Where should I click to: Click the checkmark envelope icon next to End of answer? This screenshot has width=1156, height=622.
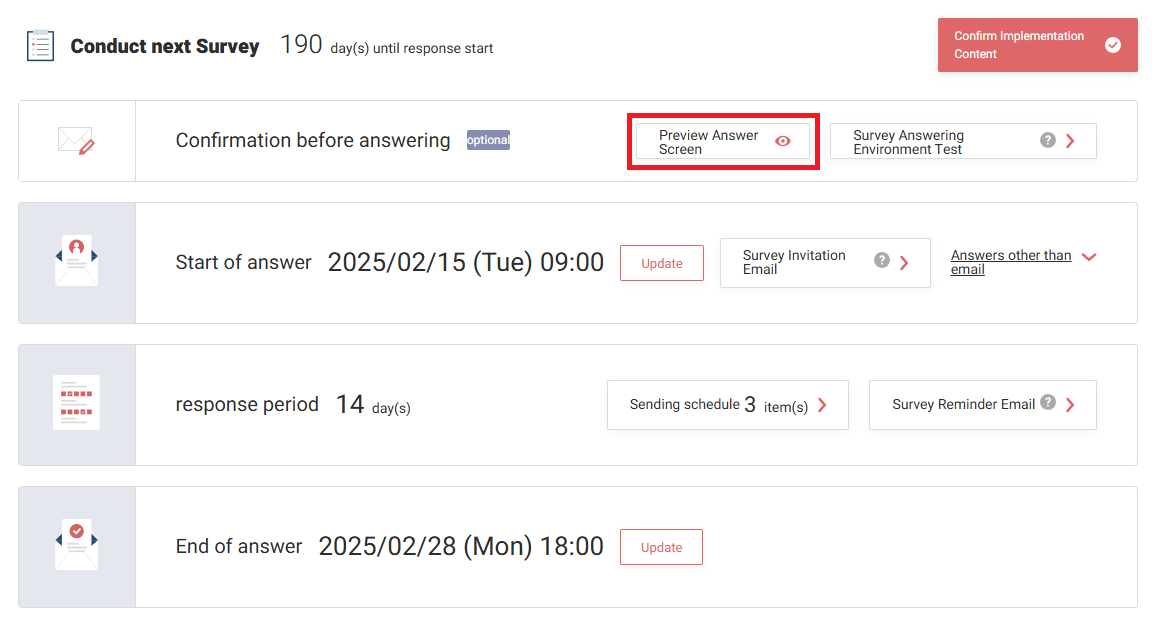[76, 543]
